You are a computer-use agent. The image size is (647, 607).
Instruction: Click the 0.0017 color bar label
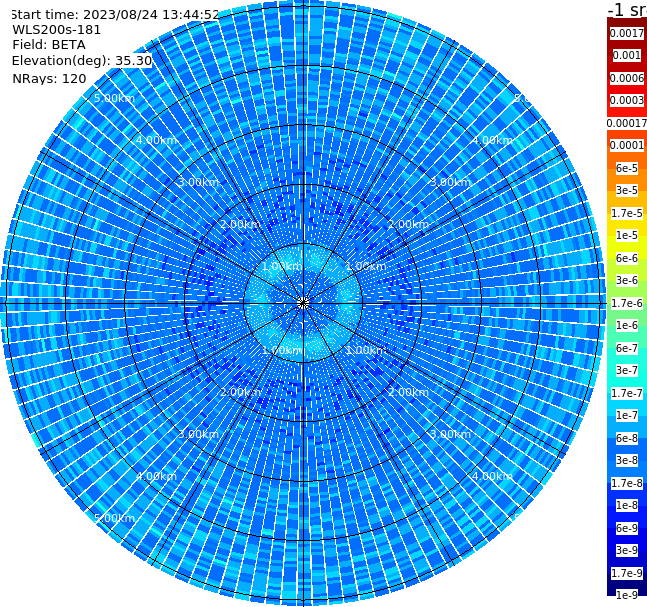(x=627, y=33)
